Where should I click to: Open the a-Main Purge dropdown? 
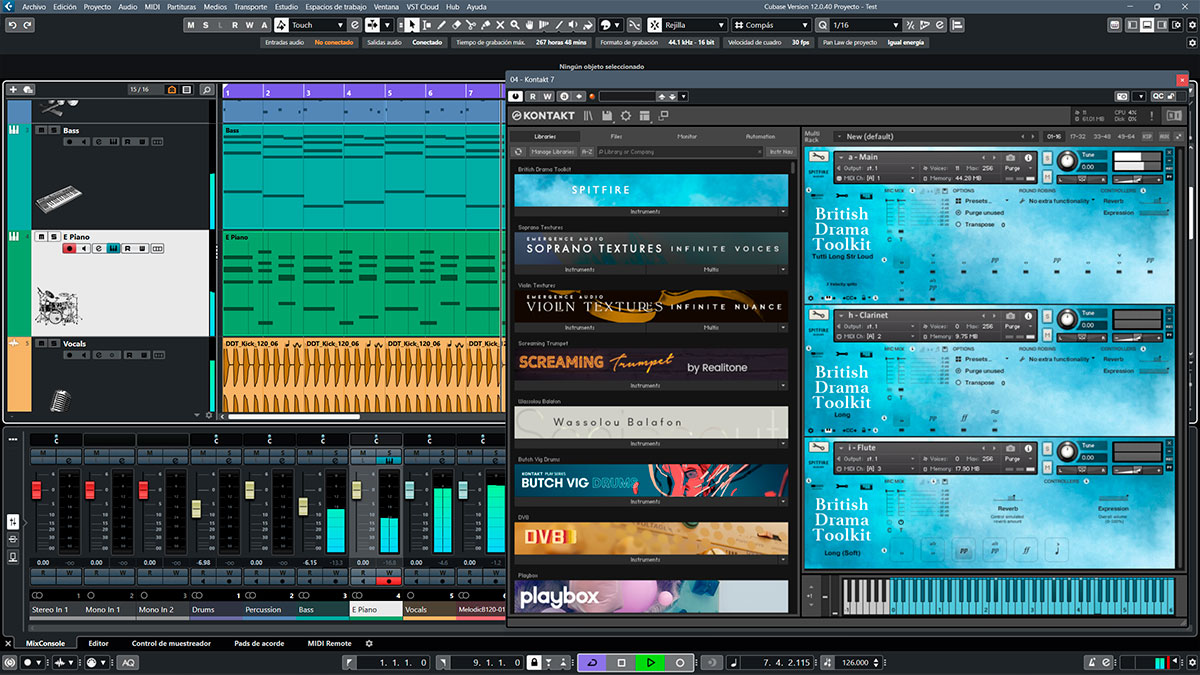point(1018,168)
